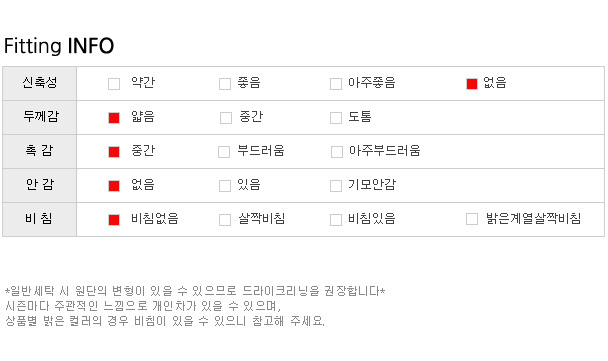
Task: Check the 밝은계열살짝비침 checkbox
Action: tap(472, 219)
